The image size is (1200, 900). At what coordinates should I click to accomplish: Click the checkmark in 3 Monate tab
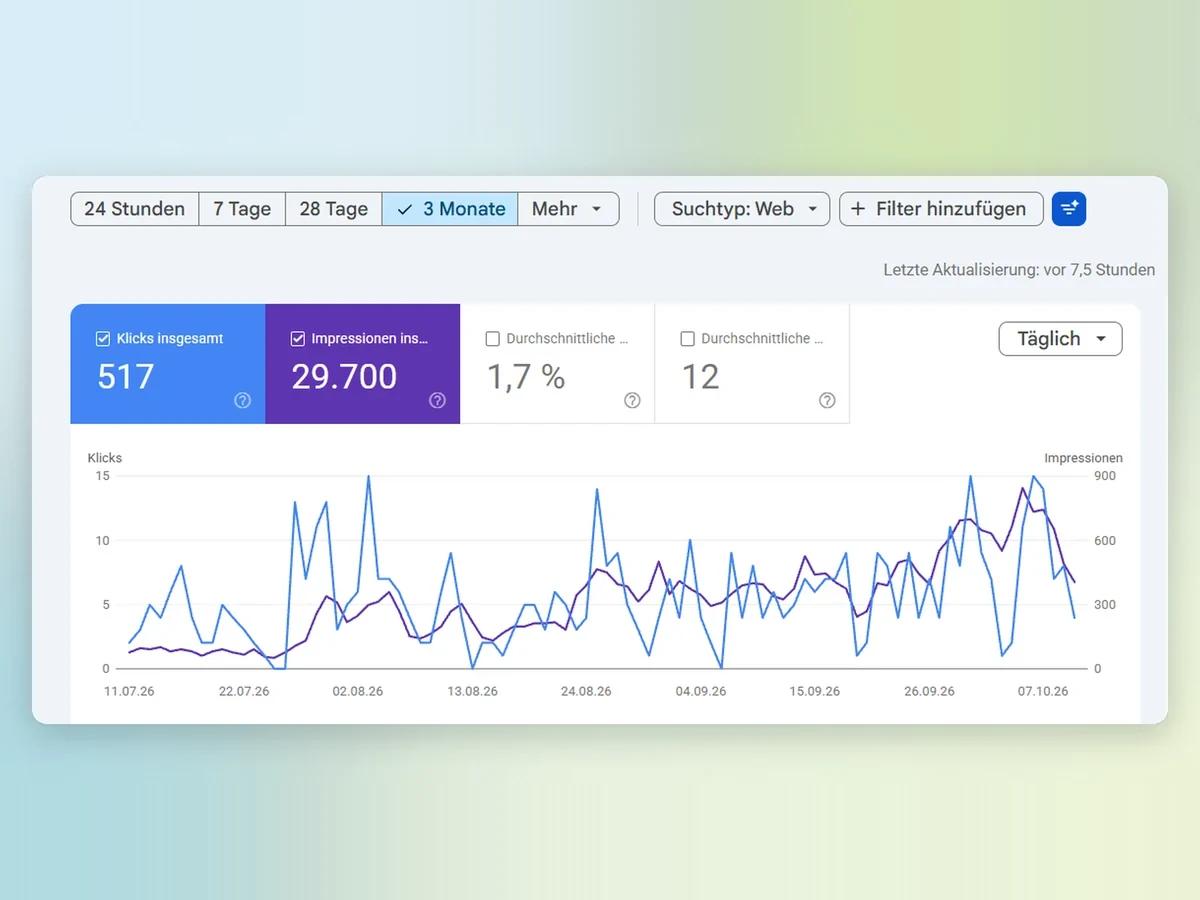coord(404,209)
